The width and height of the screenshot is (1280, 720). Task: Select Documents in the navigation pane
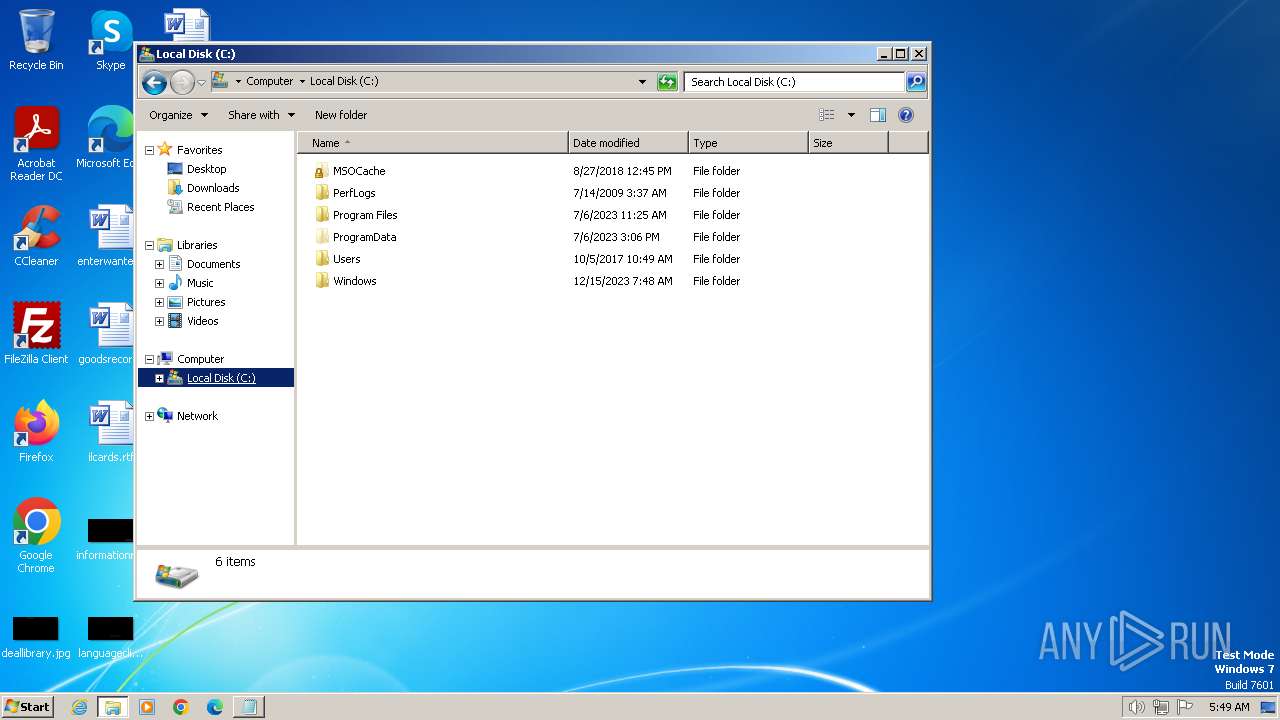(213, 264)
